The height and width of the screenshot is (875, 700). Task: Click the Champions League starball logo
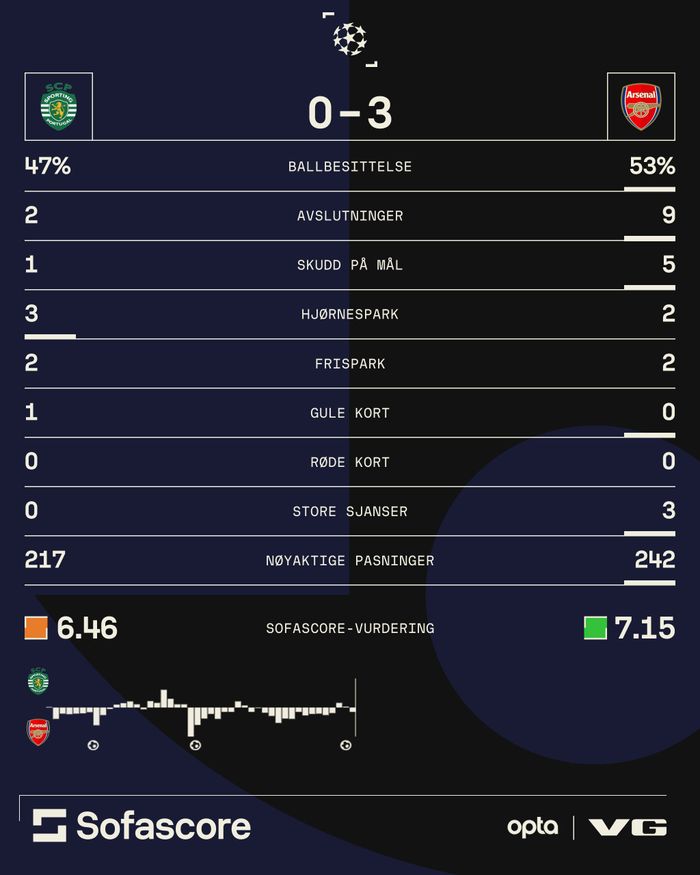(350, 39)
